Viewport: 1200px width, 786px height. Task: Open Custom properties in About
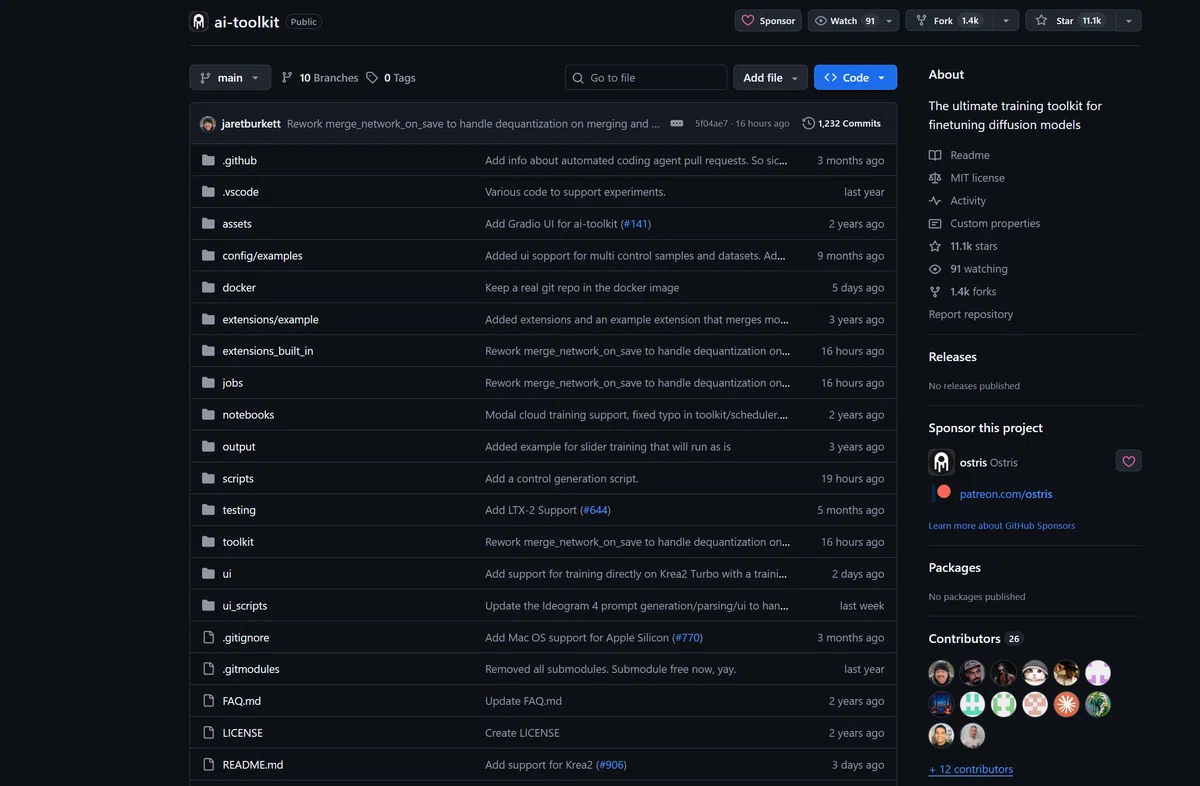pos(984,224)
